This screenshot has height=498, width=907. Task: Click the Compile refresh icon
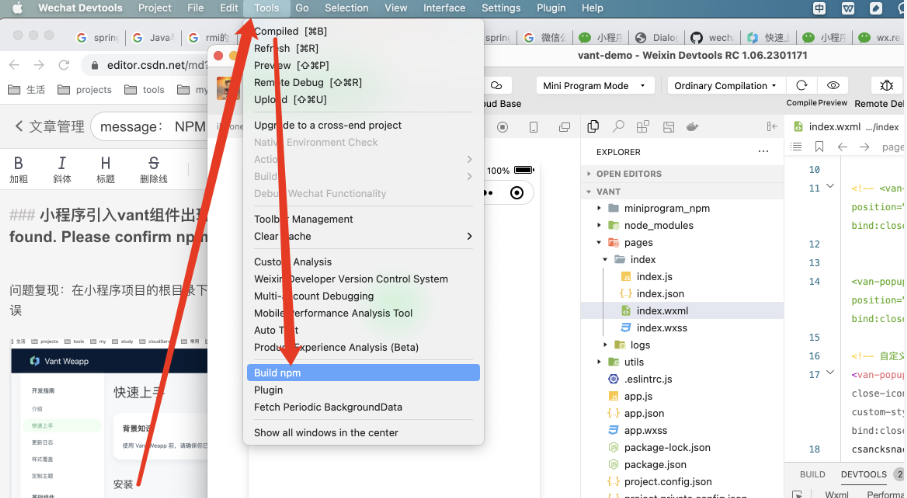pyautogui.click(x=801, y=86)
